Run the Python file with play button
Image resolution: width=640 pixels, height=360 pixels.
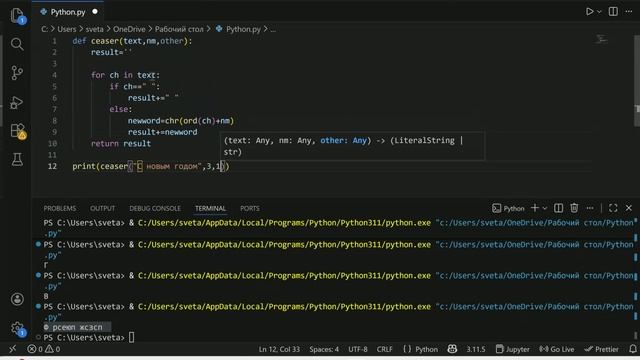pyautogui.click(x=589, y=11)
